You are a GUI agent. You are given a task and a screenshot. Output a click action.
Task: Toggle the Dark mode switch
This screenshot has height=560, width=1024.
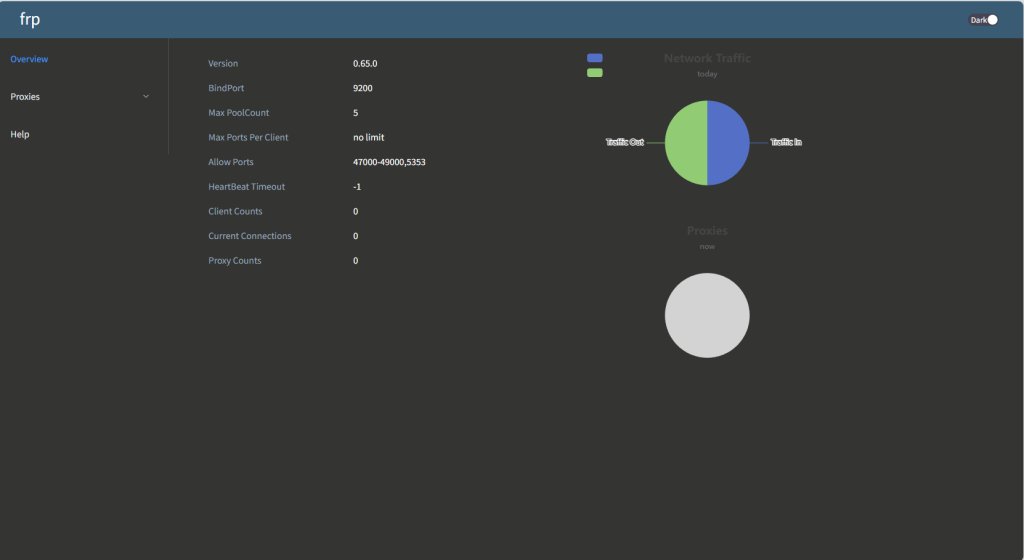click(x=984, y=20)
